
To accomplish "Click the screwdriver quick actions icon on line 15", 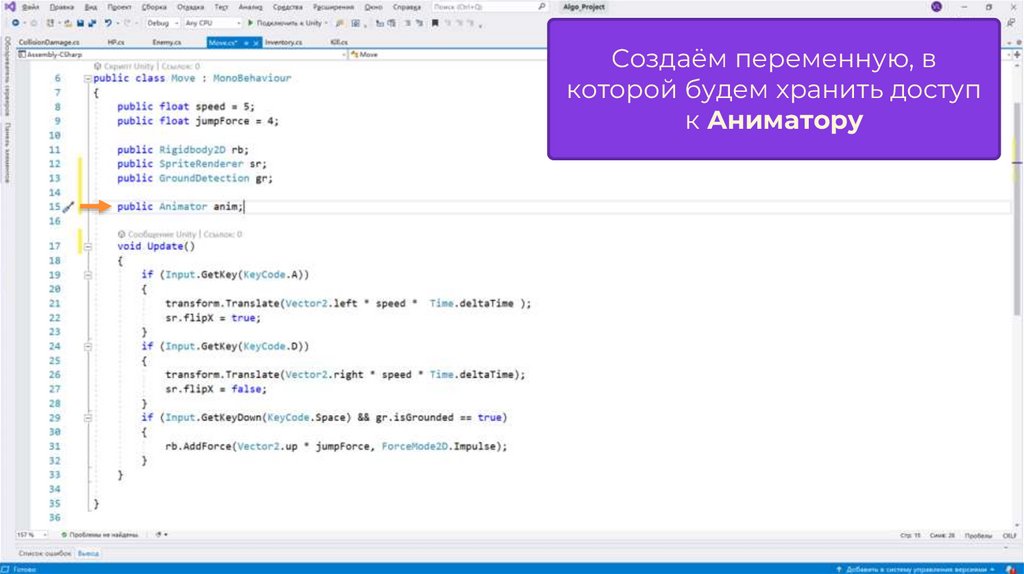I will pos(68,207).
